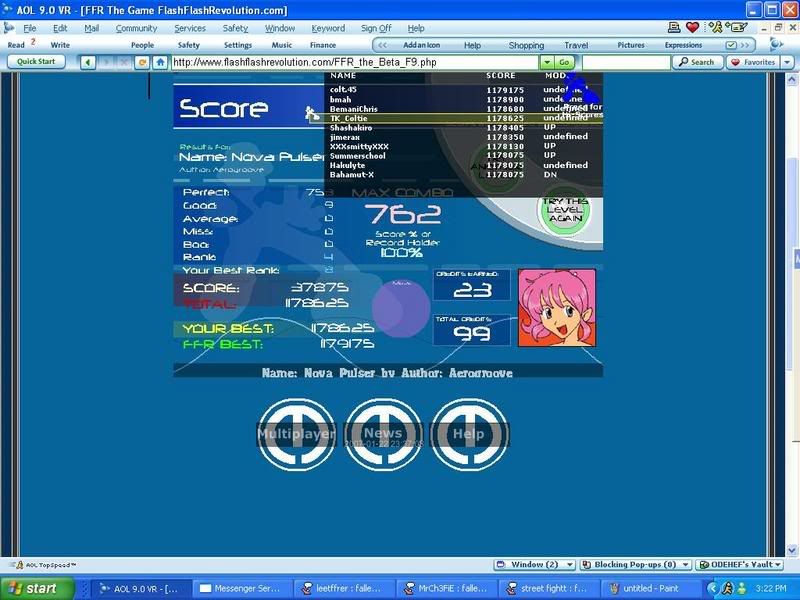Screen dimensions: 800x600
Task: Click the Quick Start button
Action: tap(36, 62)
